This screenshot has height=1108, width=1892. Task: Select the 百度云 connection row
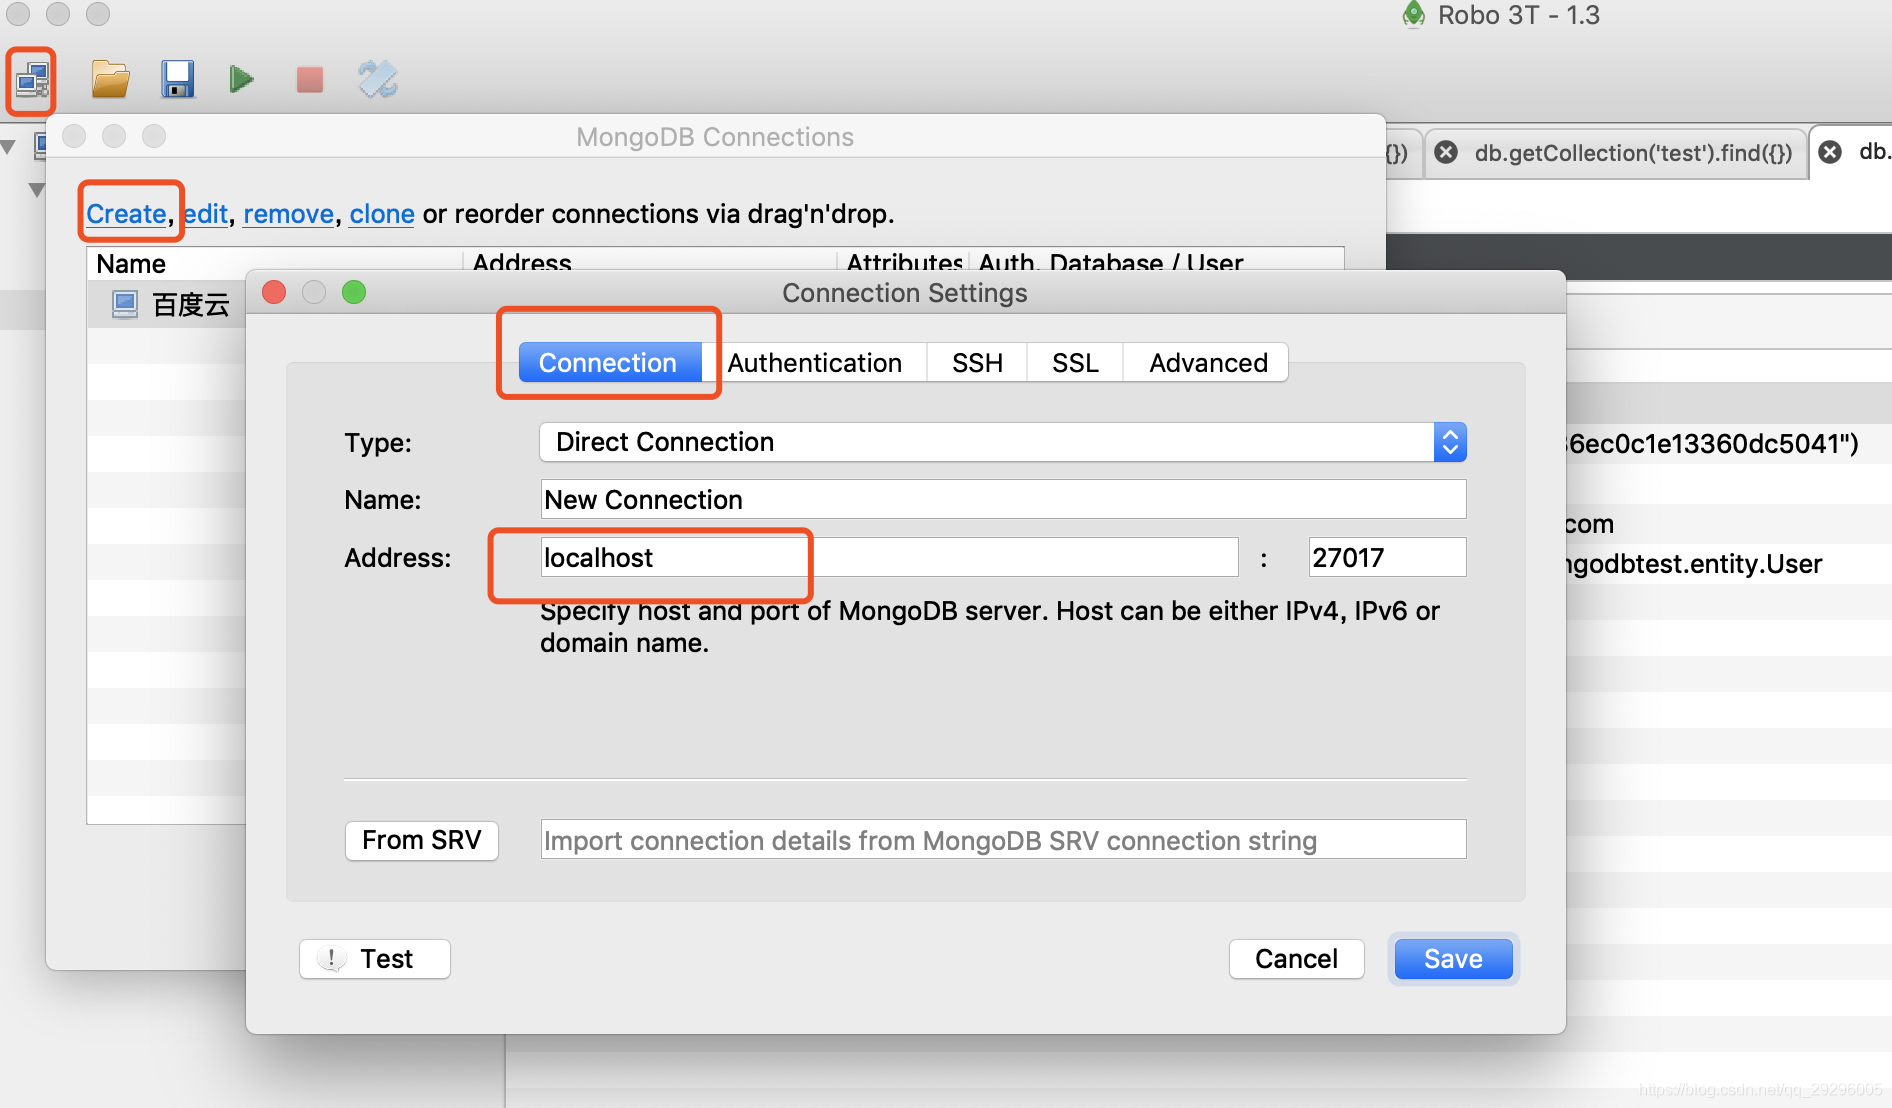pyautogui.click(x=166, y=305)
